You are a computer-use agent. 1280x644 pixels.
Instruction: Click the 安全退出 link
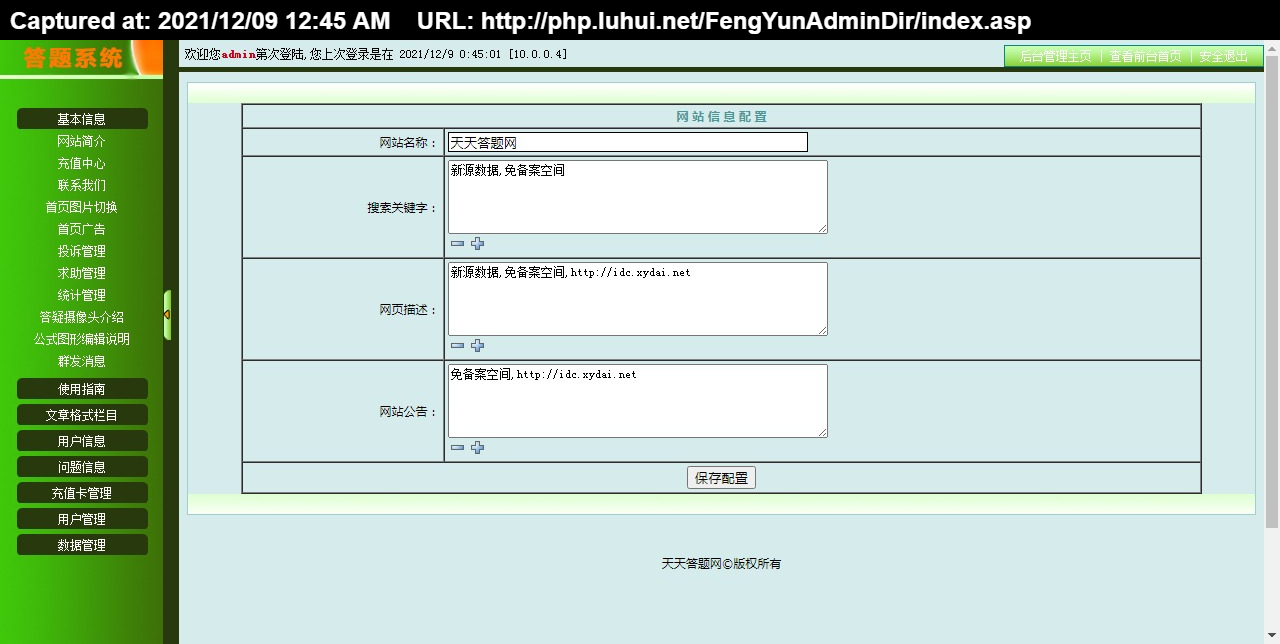point(1224,57)
